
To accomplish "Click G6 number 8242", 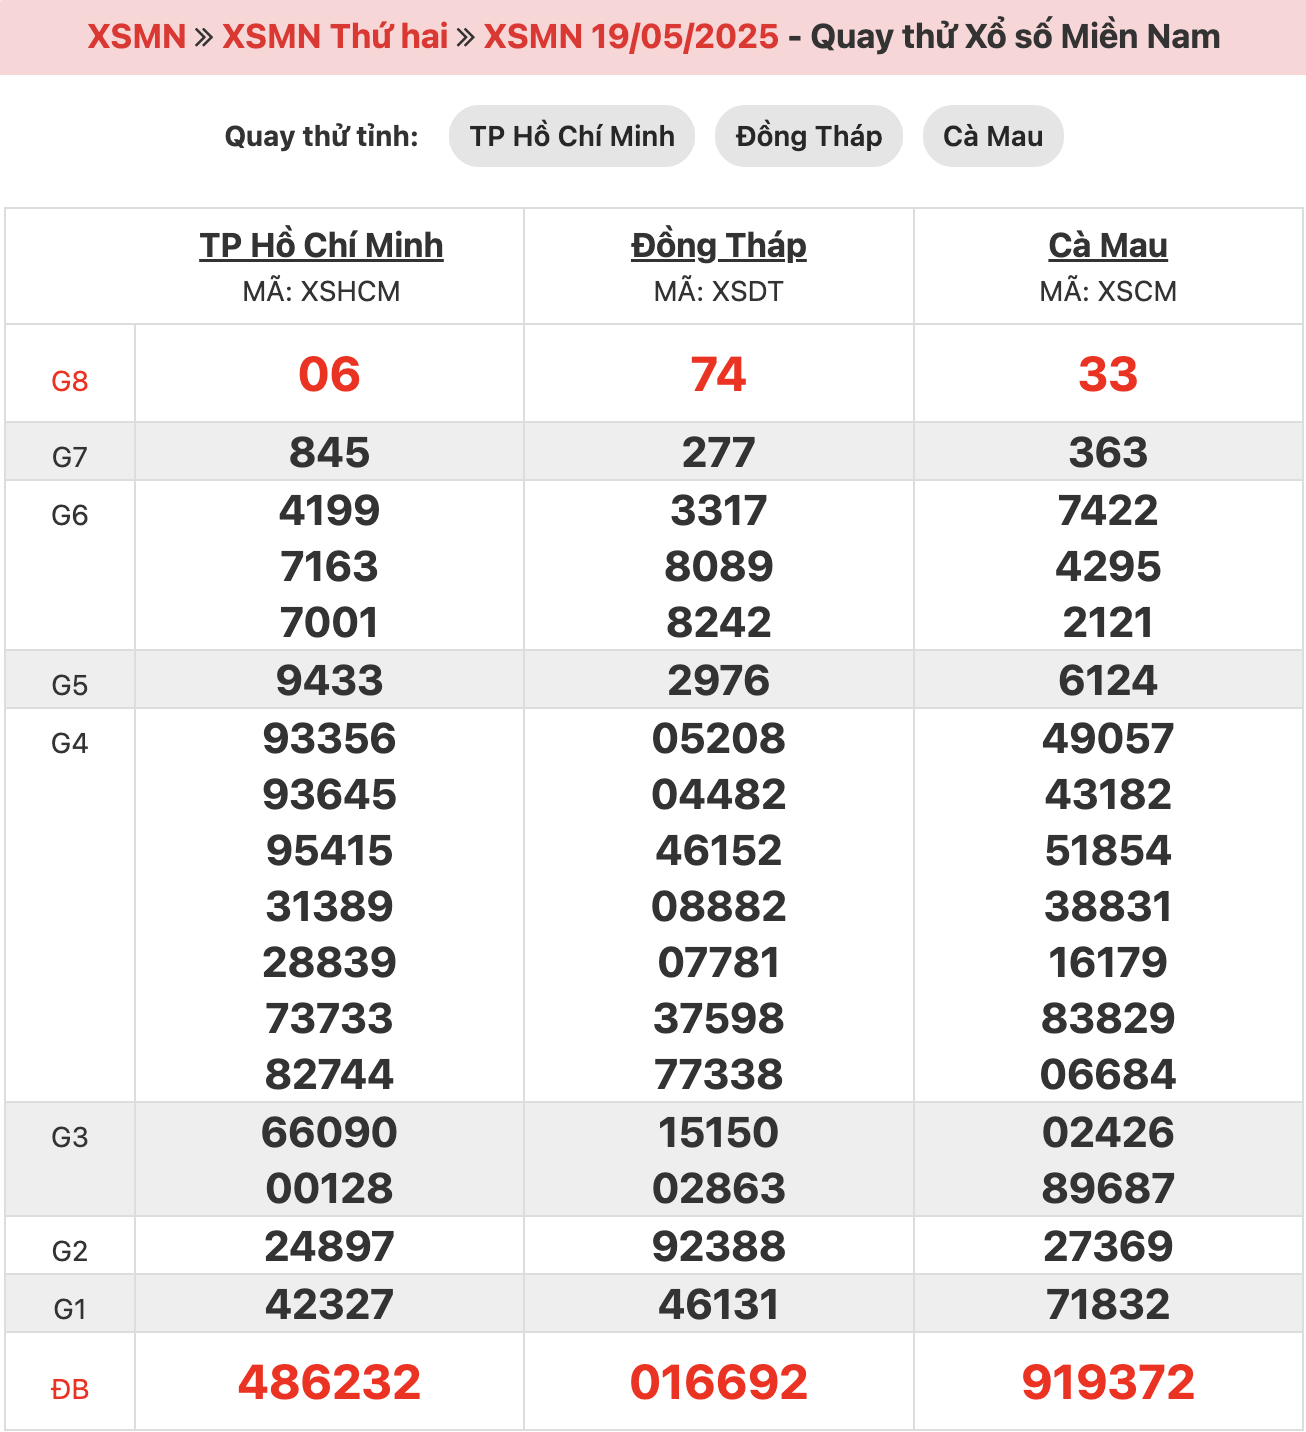I will point(719,623).
